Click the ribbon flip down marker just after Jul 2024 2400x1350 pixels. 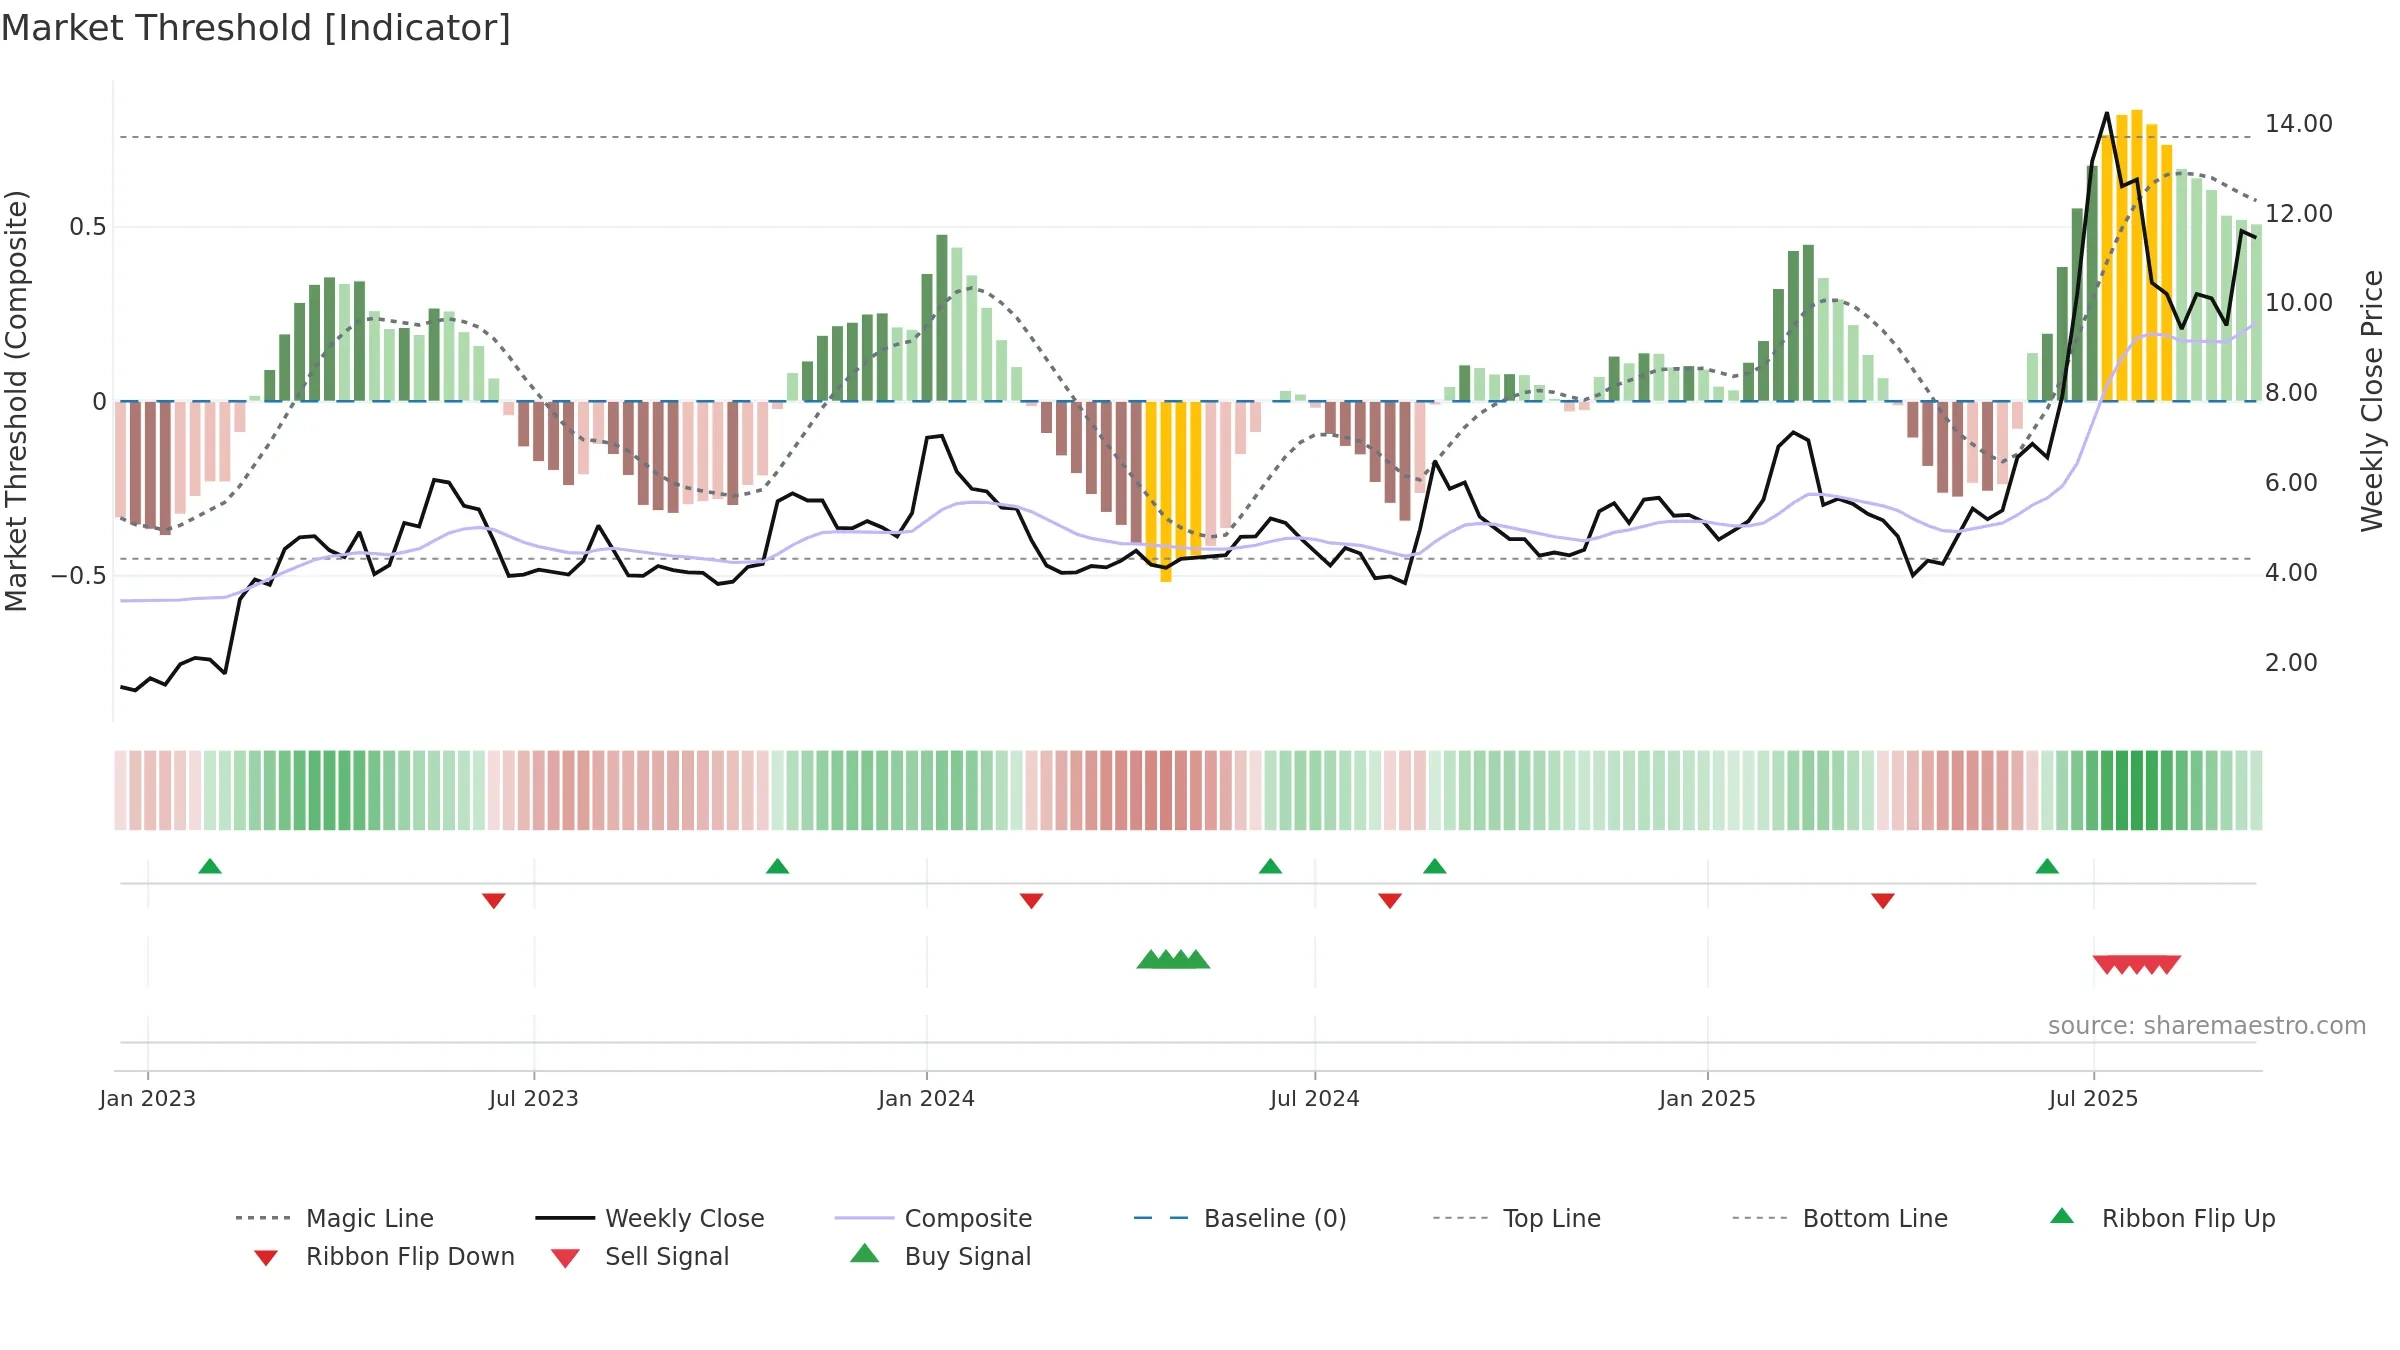[x=1390, y=901]
